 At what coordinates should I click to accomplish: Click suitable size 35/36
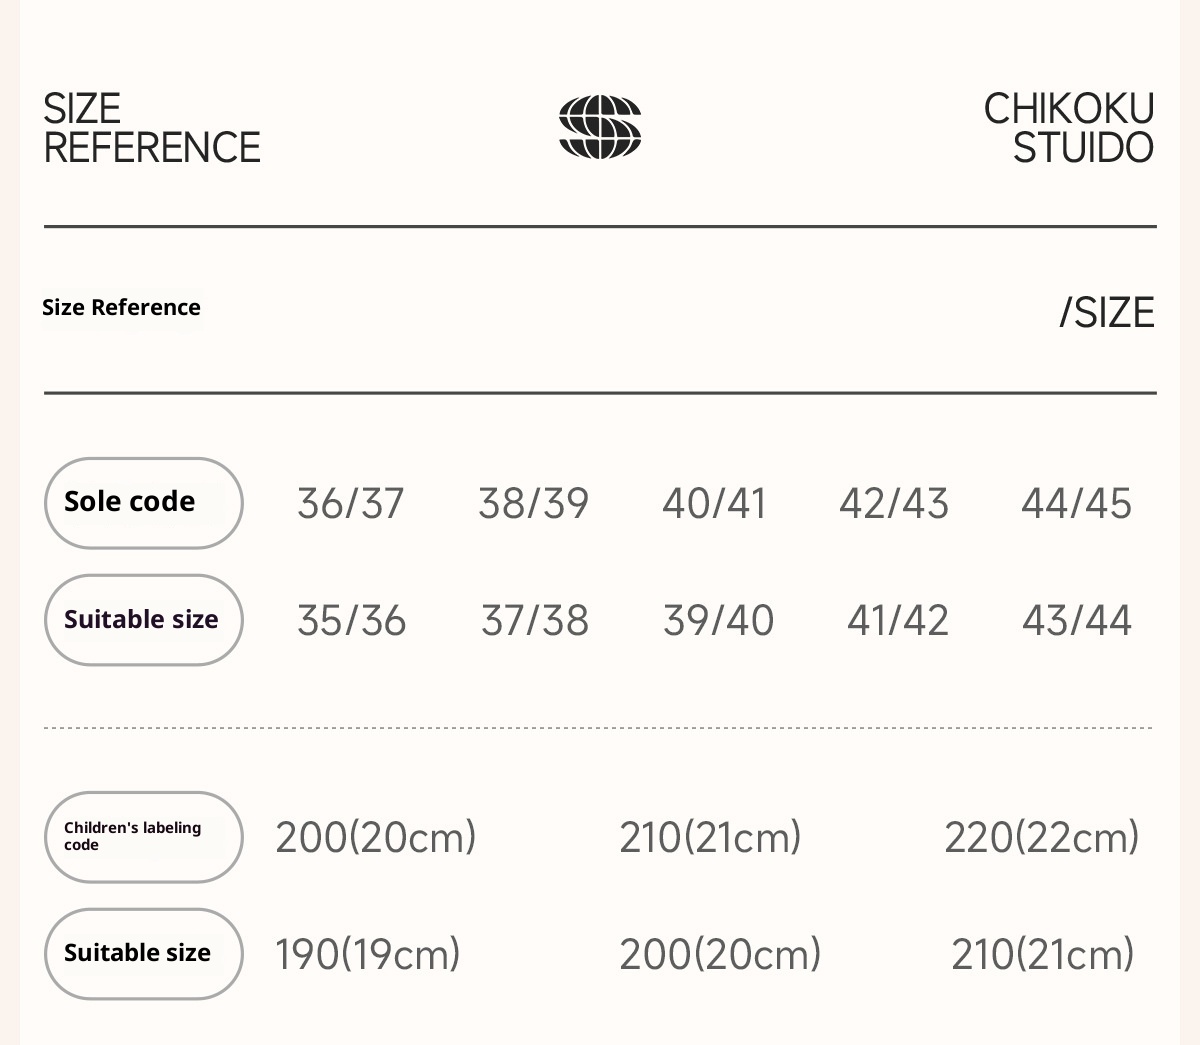click(x=351, y=620)
